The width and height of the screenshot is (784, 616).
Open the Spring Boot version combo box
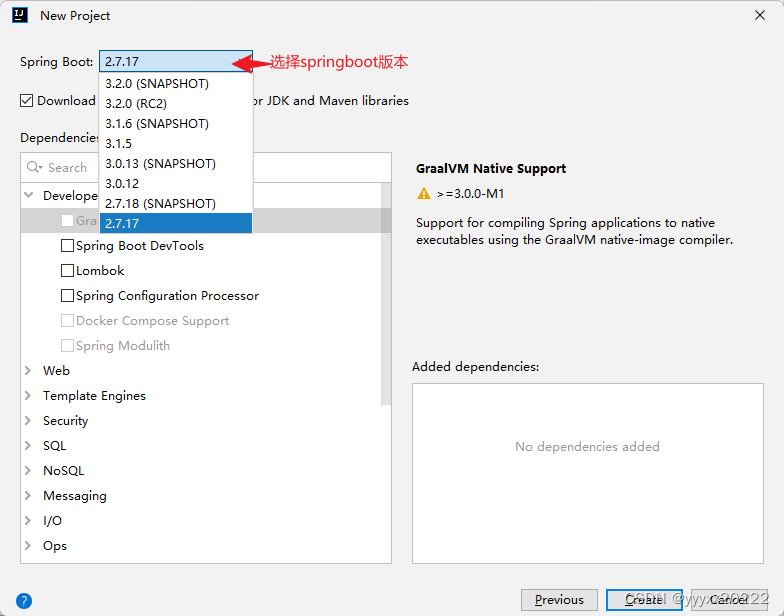click(176, 62)
